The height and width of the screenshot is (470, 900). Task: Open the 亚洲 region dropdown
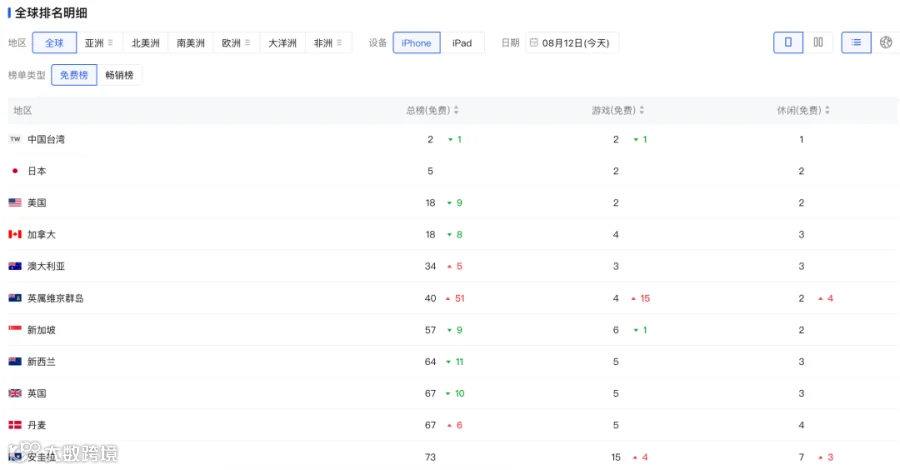(99, 43)
